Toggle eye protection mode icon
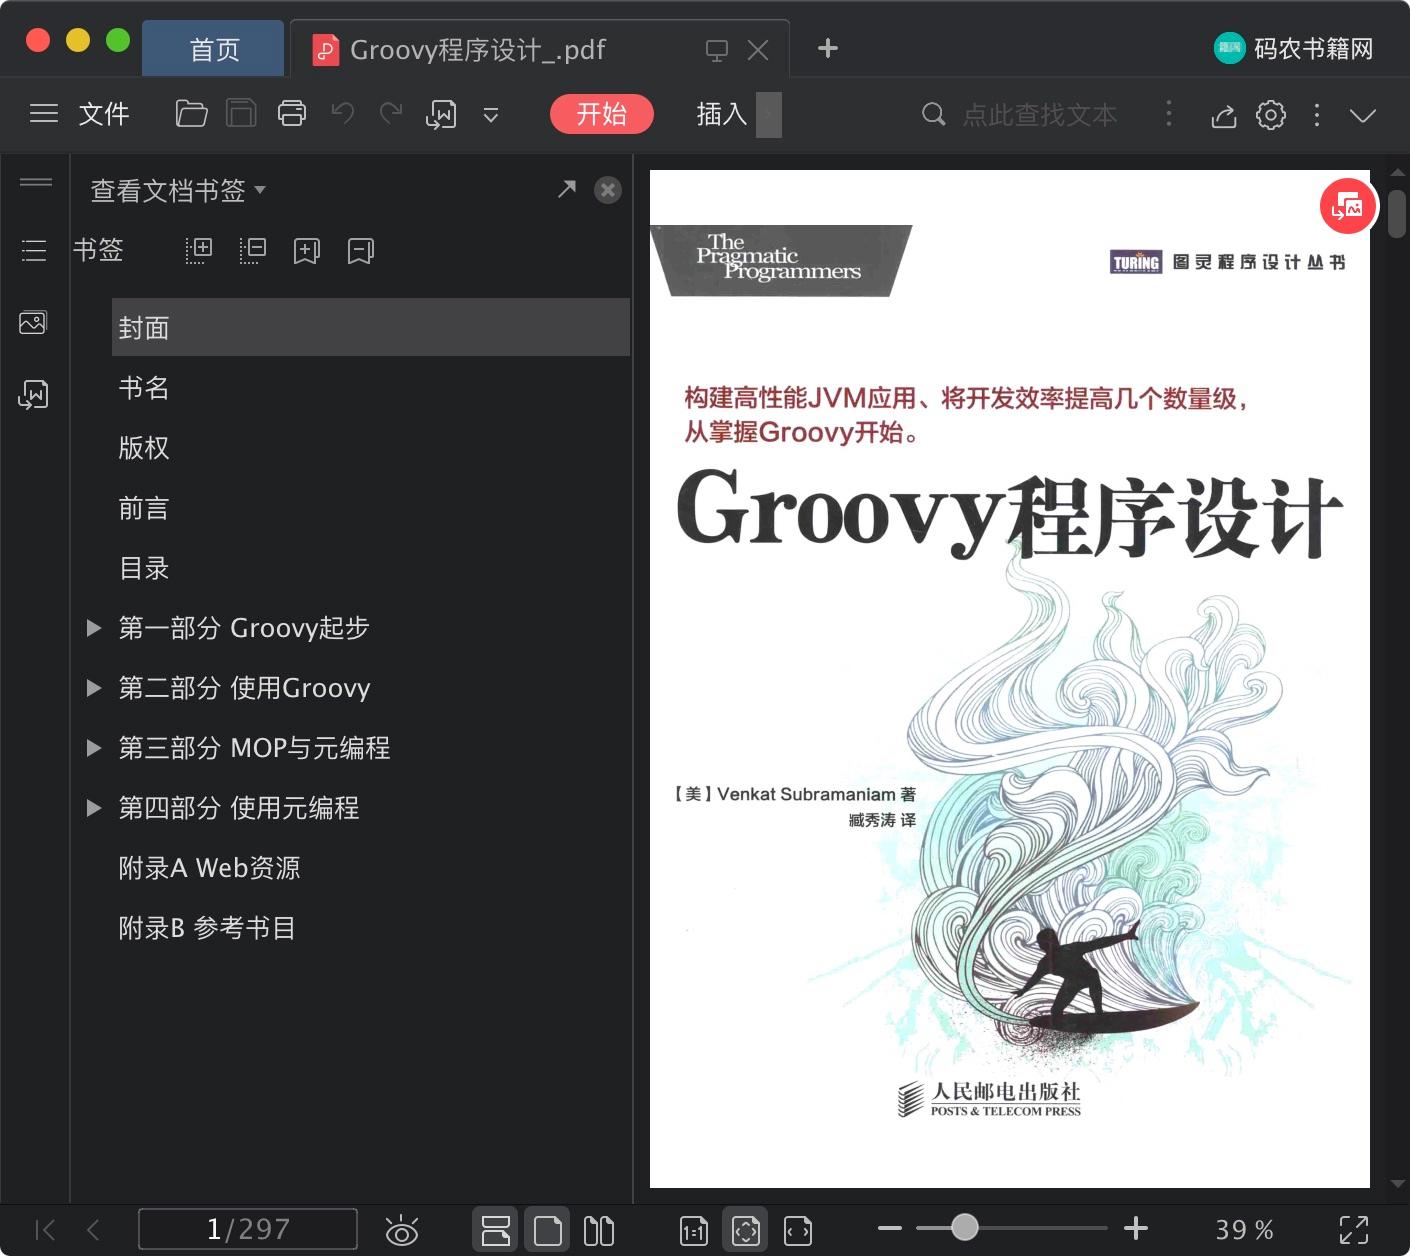Image resolution: width=1410 pixels, height=1256 pixels. (402, 1230)
